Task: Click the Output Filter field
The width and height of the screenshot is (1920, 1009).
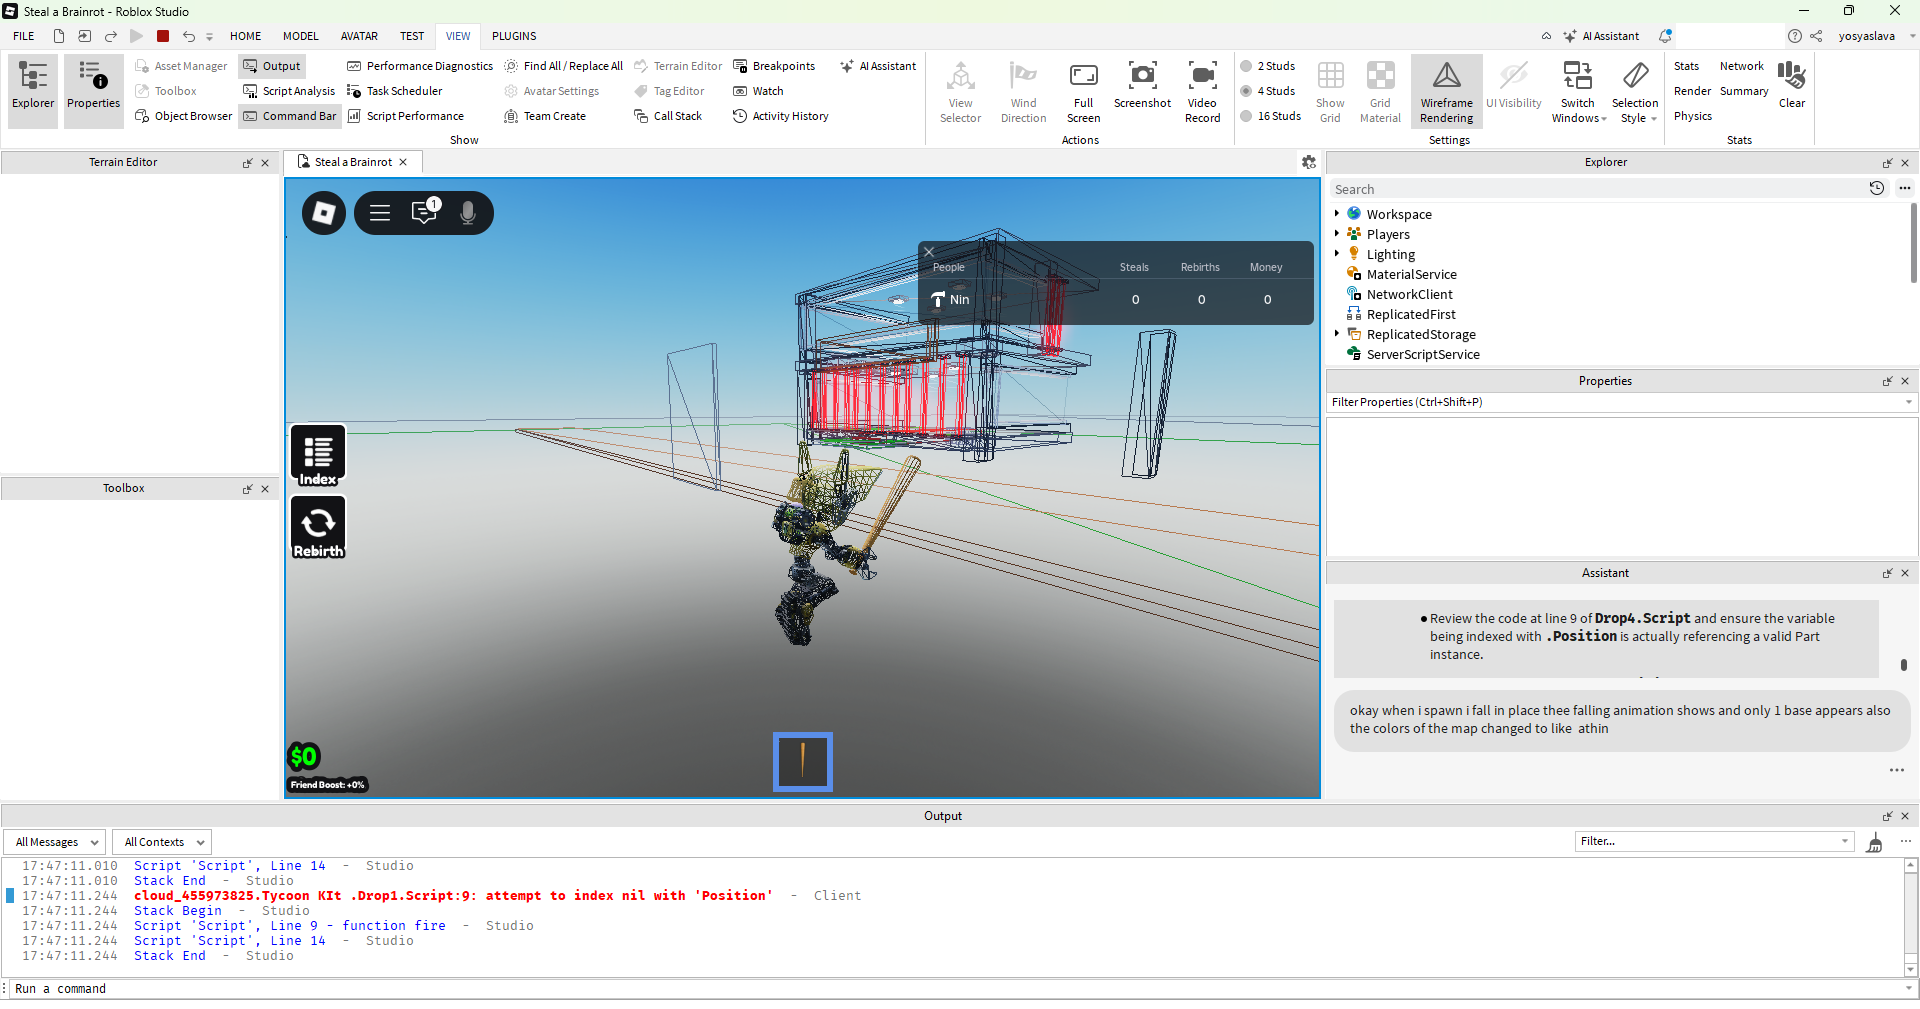Action: 1714,841
